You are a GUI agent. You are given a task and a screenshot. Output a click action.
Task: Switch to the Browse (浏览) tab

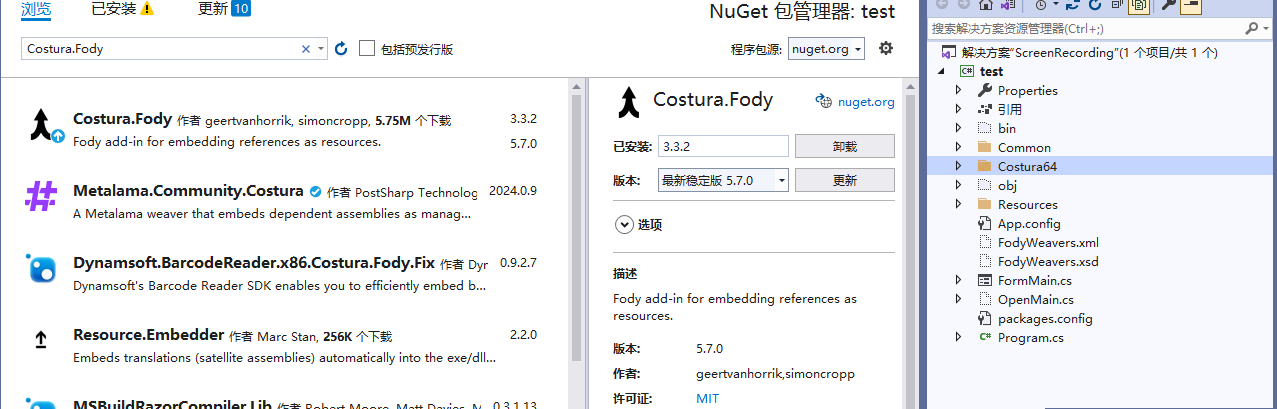[37, 9]
